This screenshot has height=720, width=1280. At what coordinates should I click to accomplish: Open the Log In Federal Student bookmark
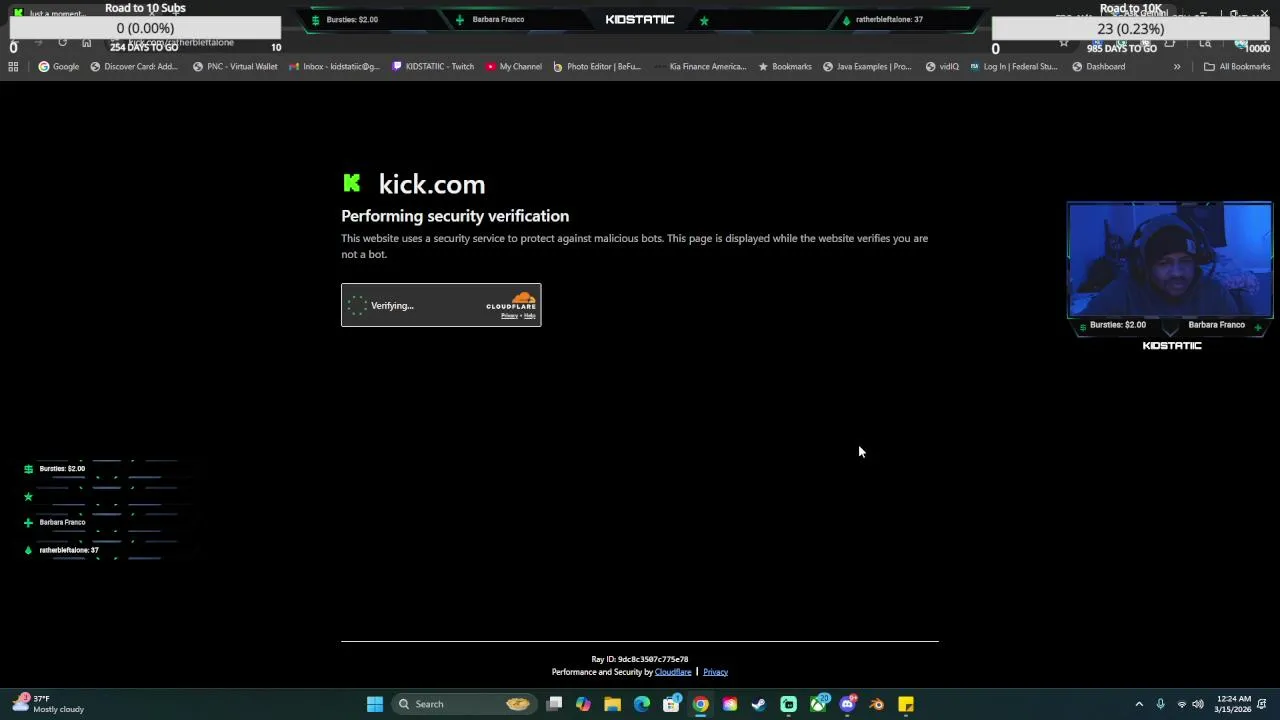tap(1013, 67)
